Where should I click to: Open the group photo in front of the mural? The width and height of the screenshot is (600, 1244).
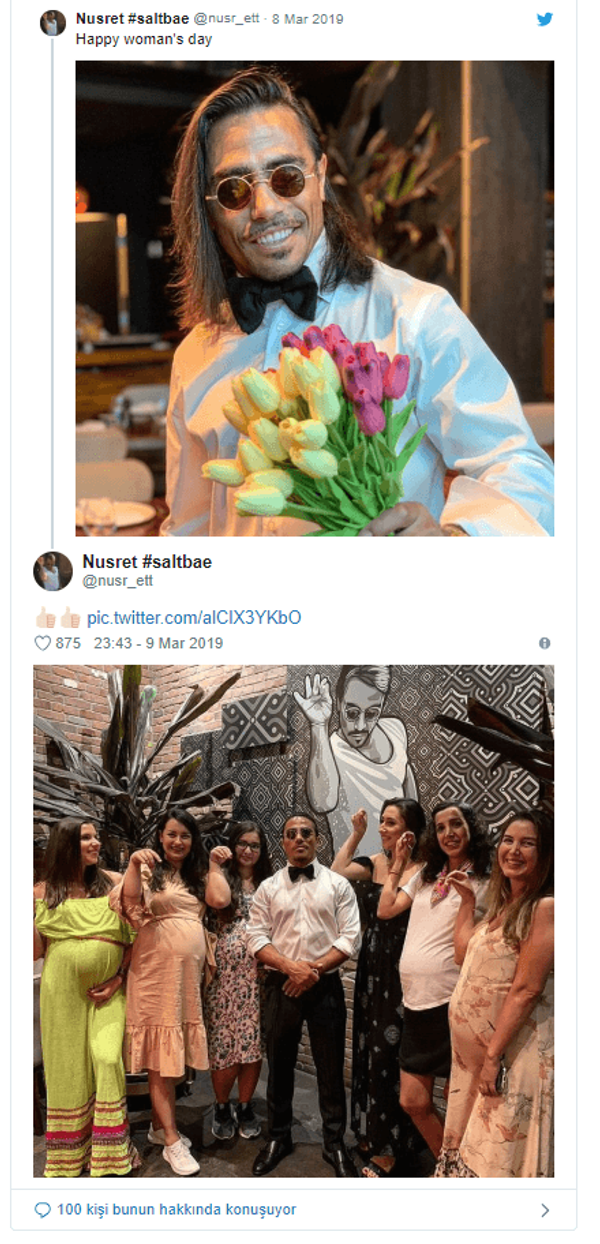click(293, 920)
